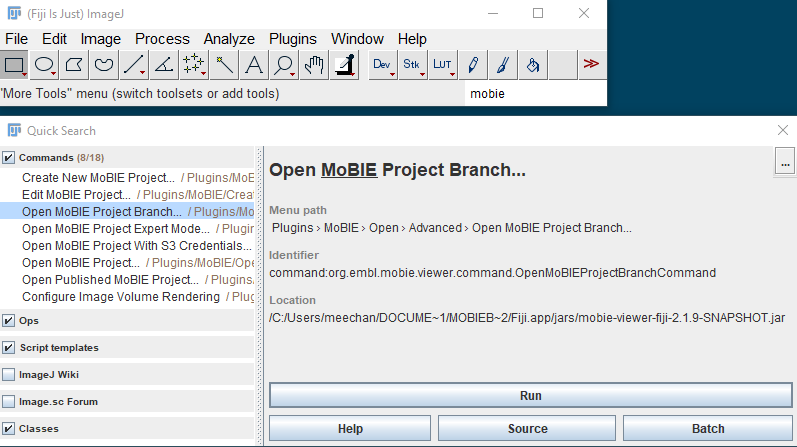
Task: Select Open MoBIE Project... result
Action: pos(127,263)
